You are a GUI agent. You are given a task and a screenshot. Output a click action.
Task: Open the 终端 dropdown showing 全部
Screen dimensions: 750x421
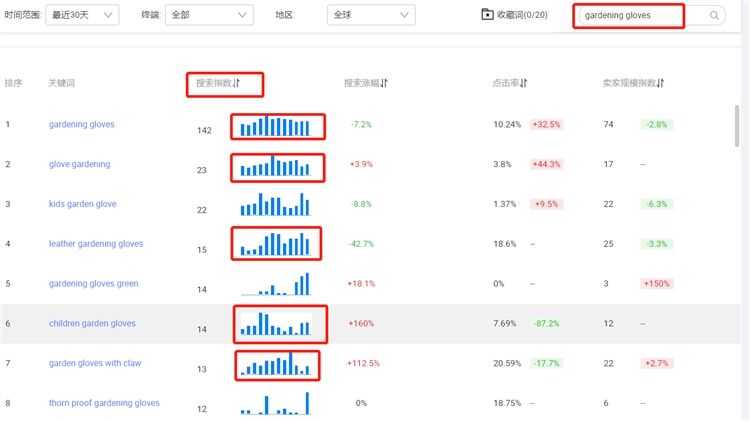[x=209, y=15]
